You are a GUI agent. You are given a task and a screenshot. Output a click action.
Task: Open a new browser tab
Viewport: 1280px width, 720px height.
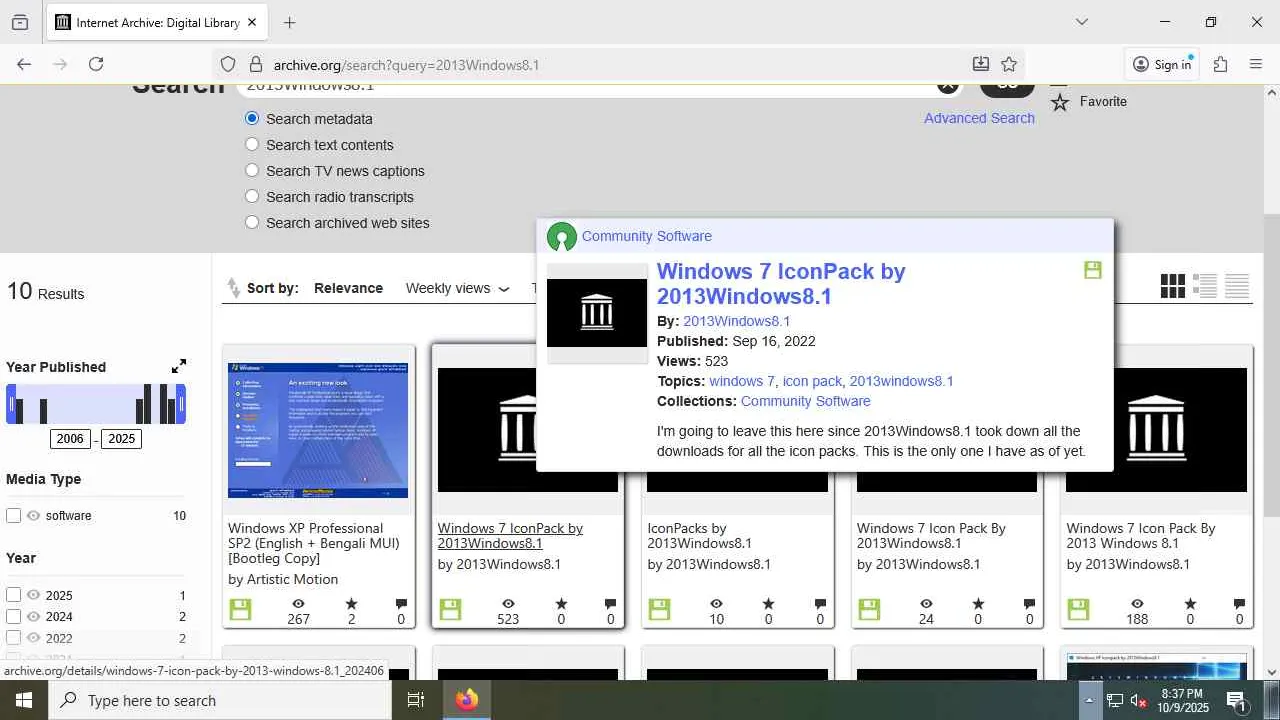pos(289,22)
